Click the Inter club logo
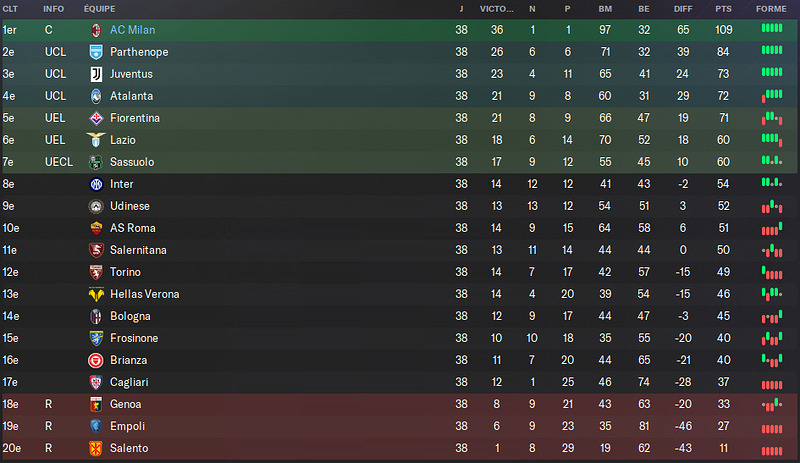 tap(96, 184)
